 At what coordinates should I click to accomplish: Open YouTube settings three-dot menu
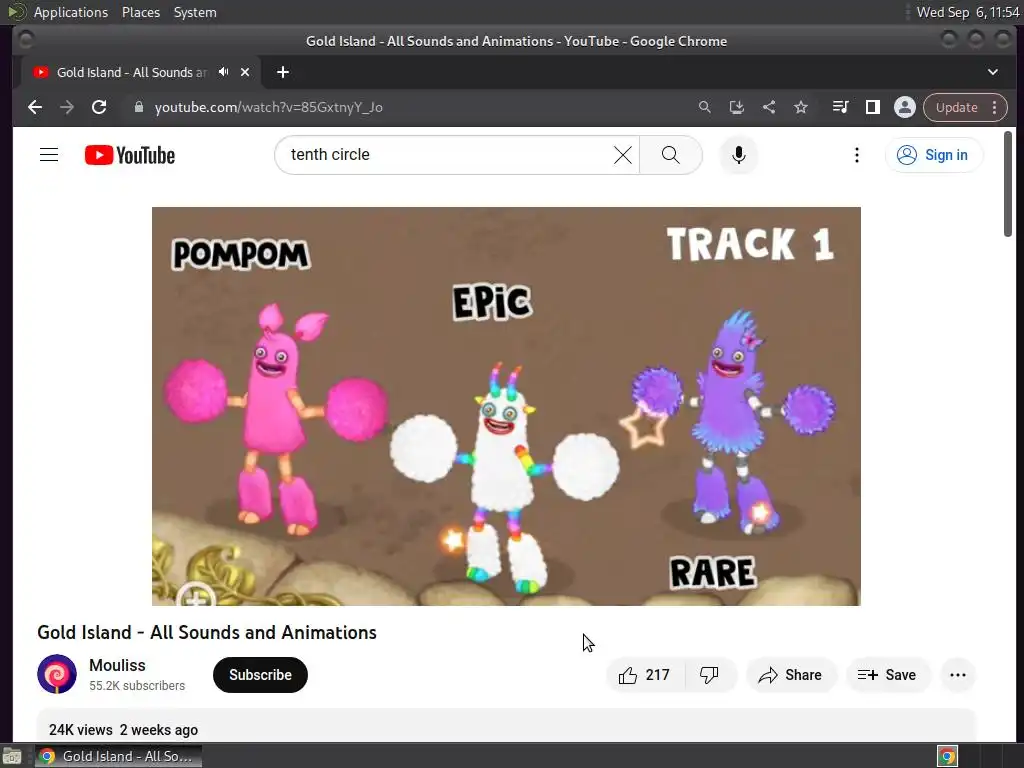pos(857,155)
